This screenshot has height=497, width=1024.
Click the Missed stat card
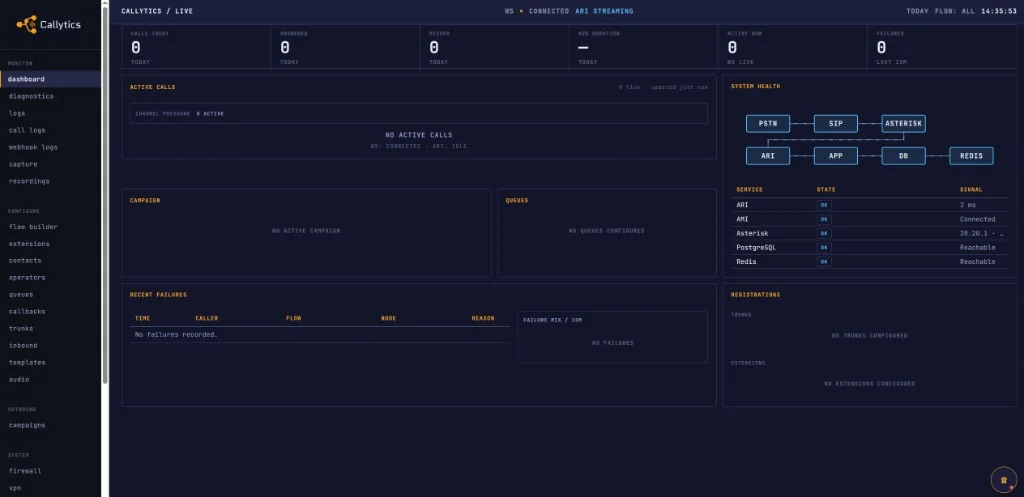[x=494, y=47]
